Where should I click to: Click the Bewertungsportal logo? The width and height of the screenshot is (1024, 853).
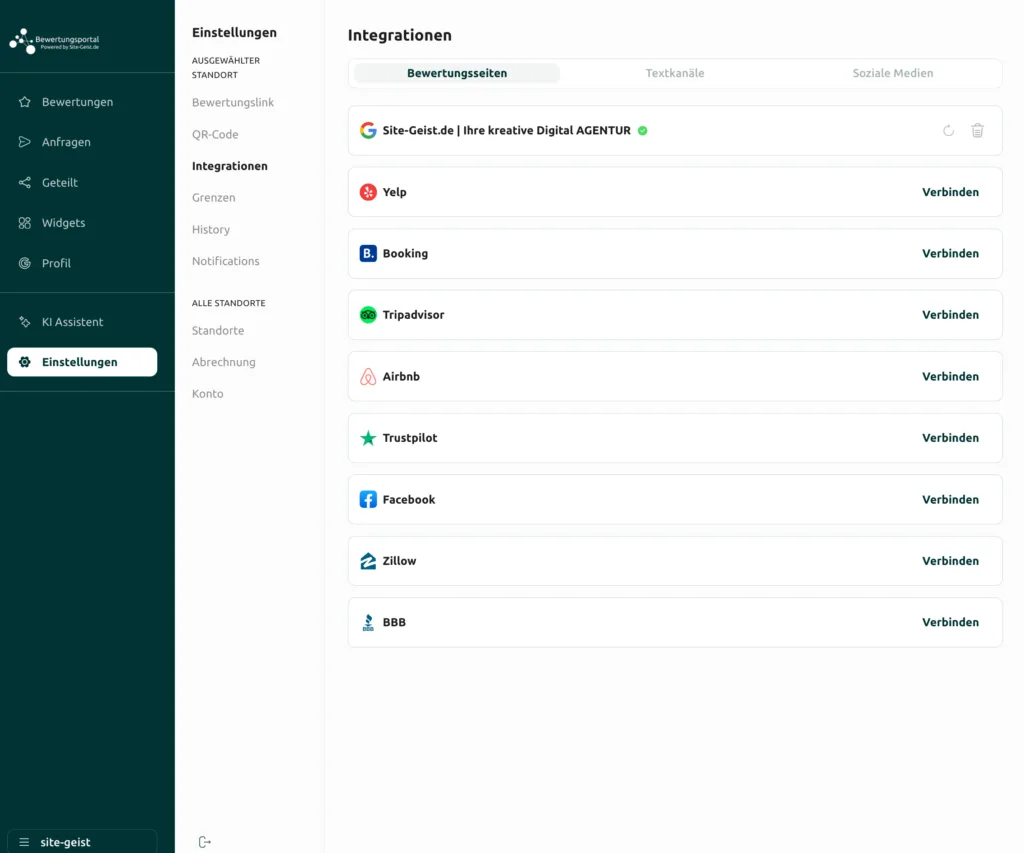point(55,41)
